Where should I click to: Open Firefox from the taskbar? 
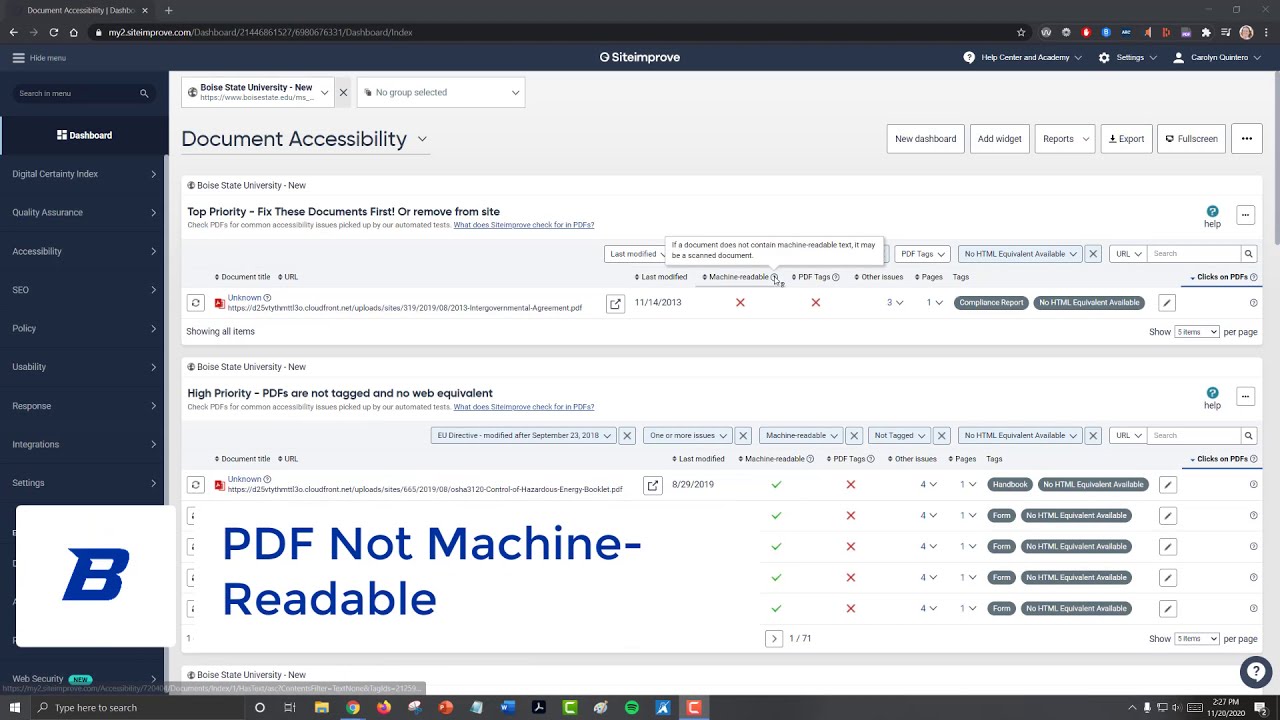(x=384, y=708)
